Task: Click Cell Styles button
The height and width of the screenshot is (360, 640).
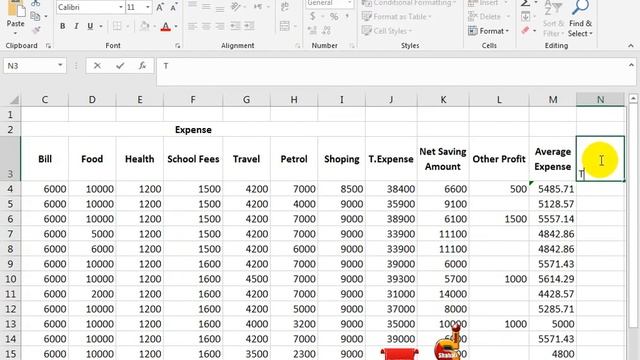Action: (x=387, y=31)
